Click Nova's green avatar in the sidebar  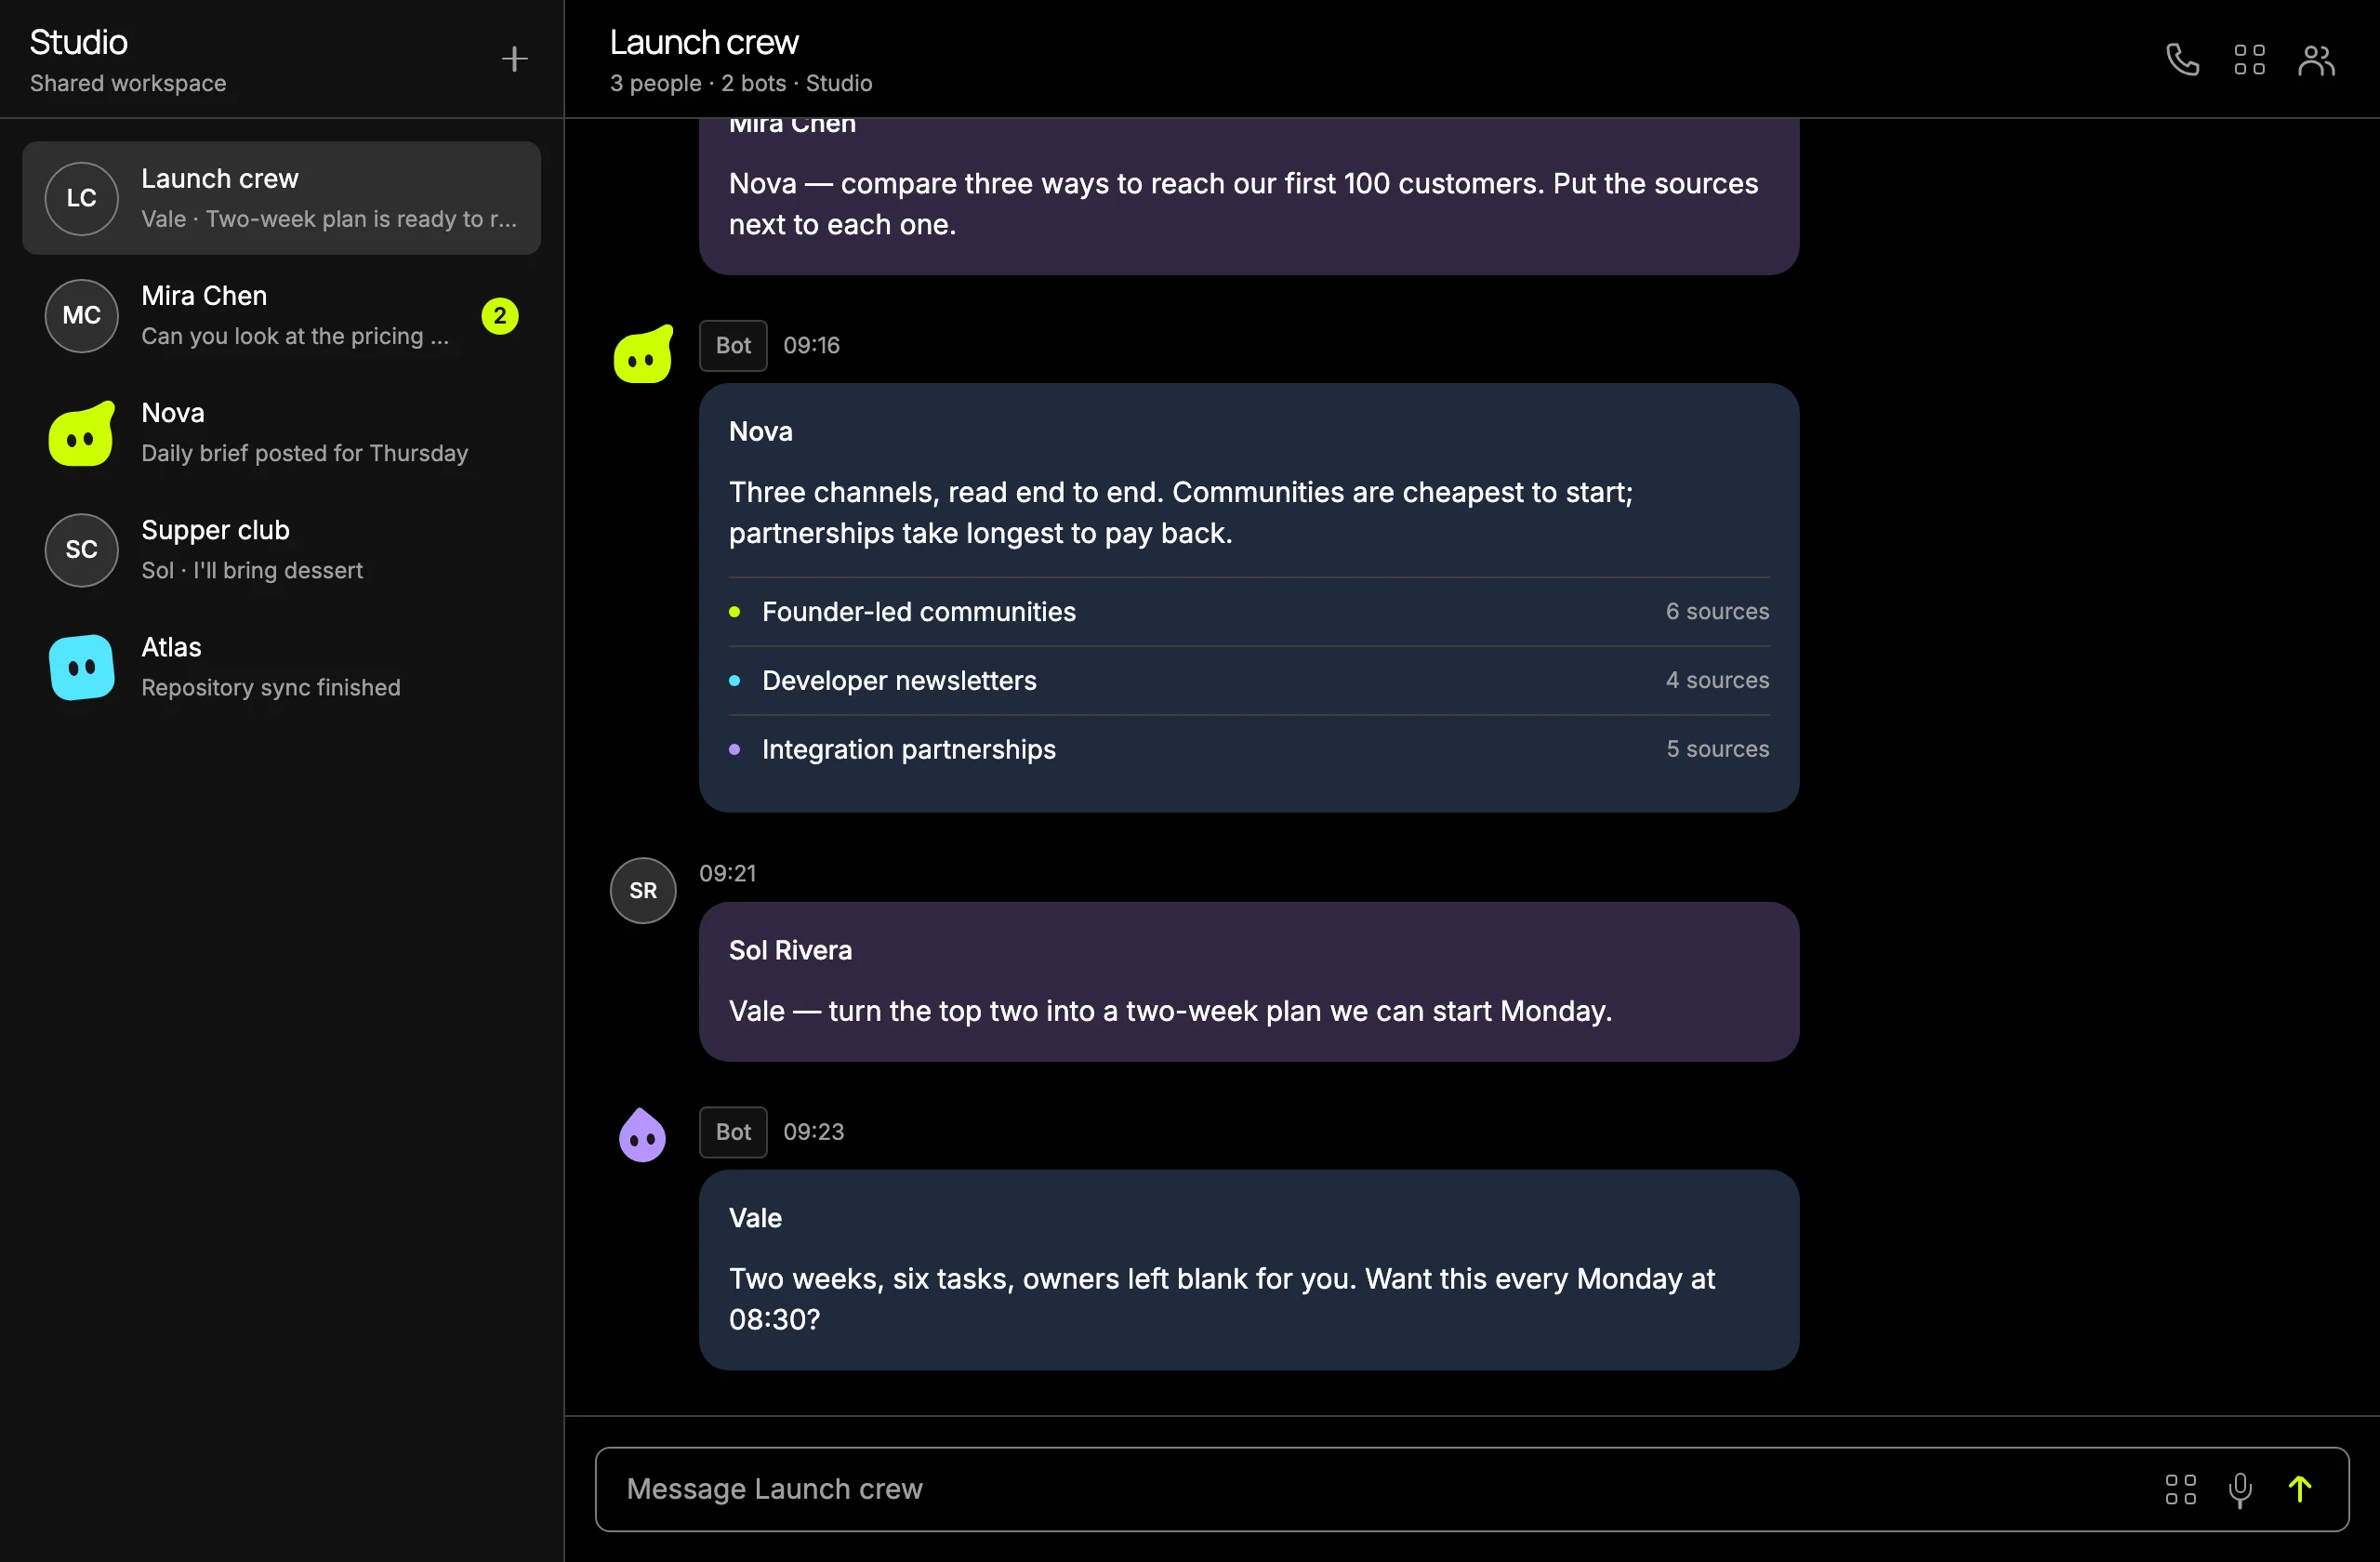pyautogui.click(x=82, y=433)
